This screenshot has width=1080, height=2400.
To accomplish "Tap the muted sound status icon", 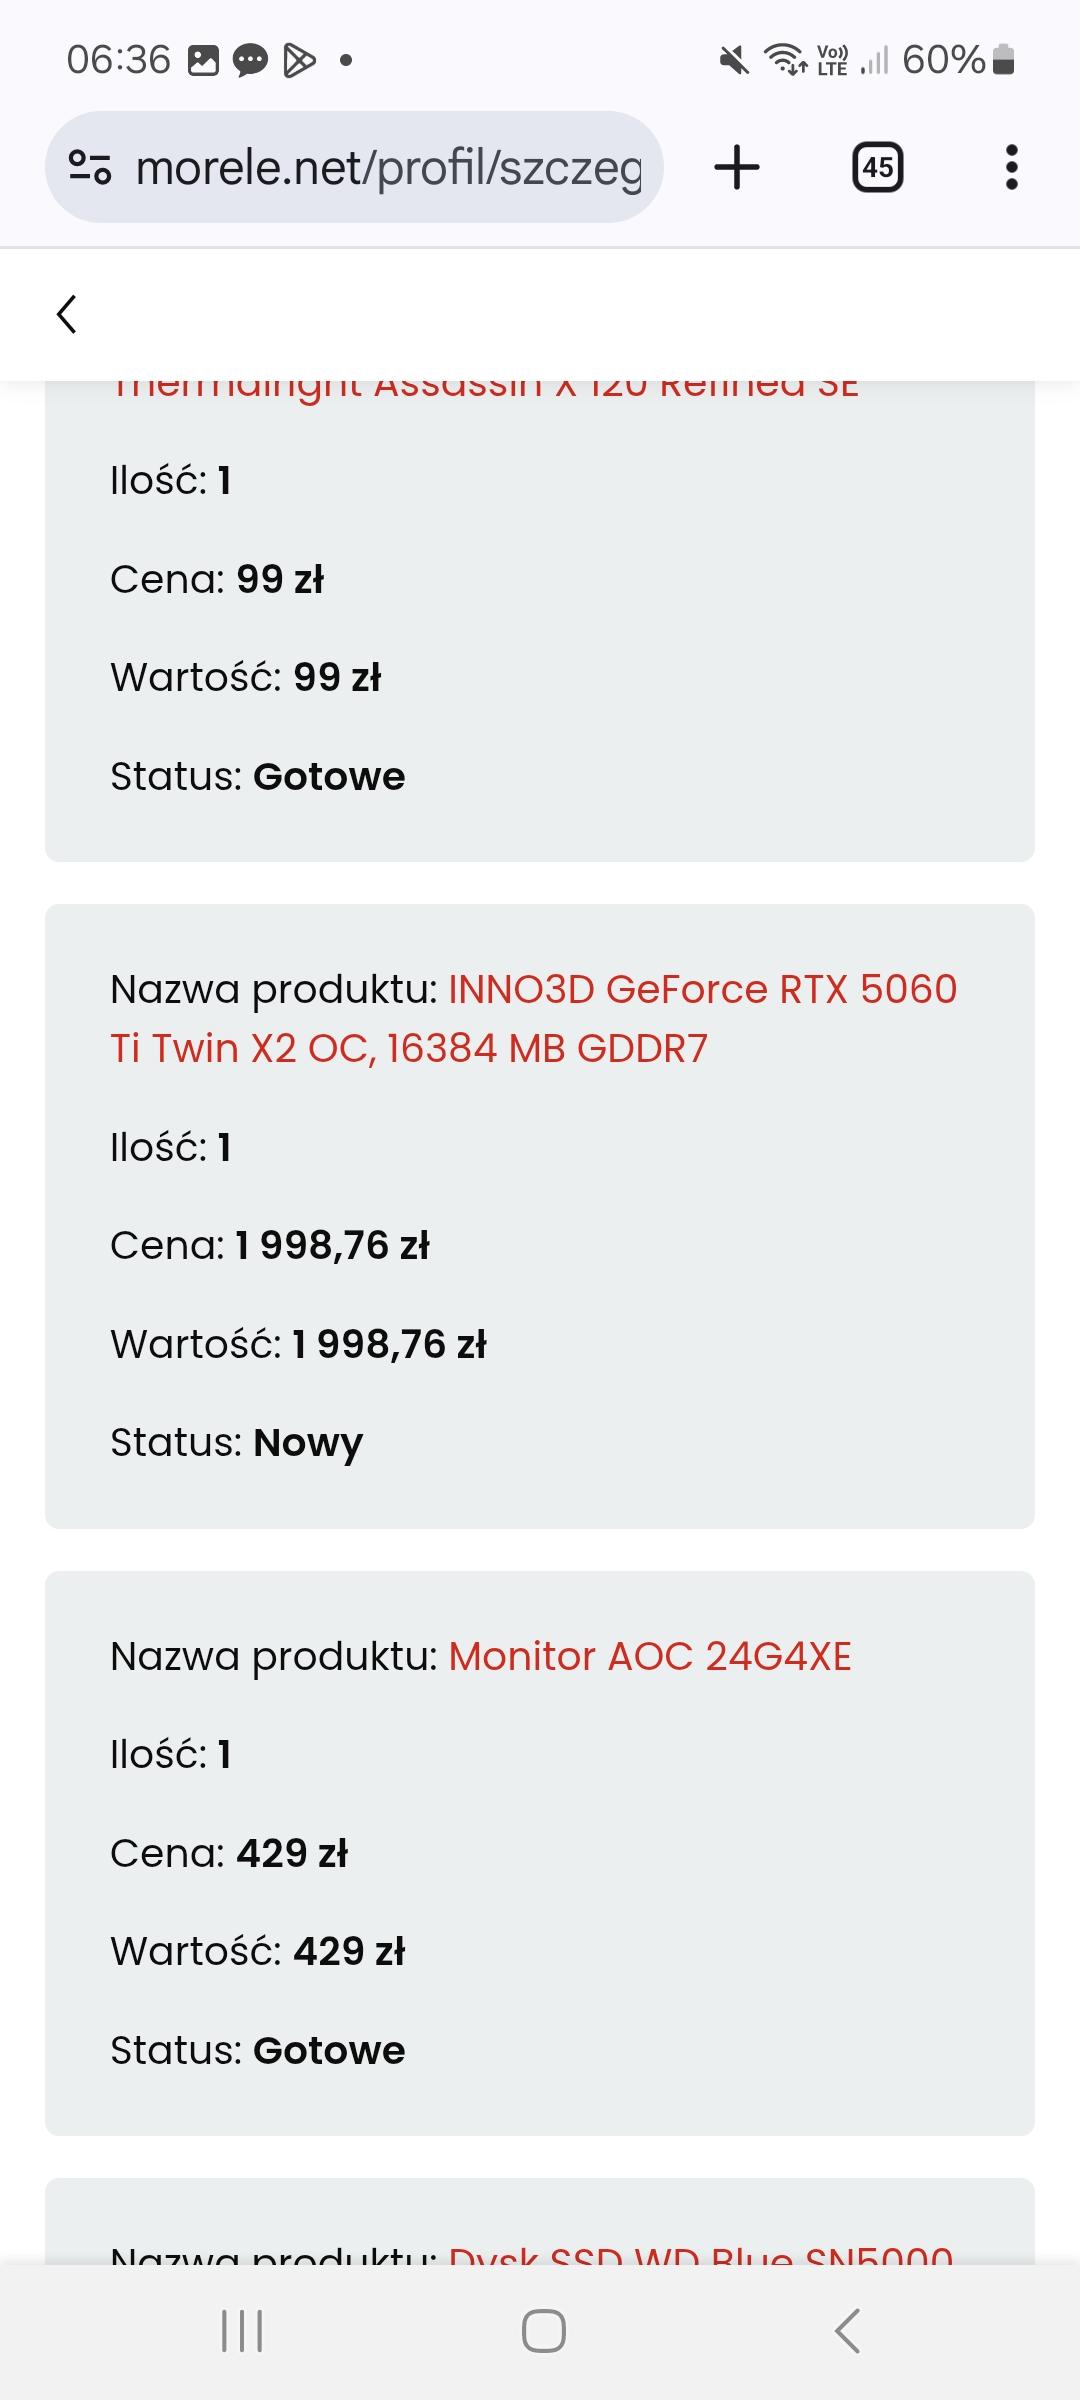I will coord(734,61).
